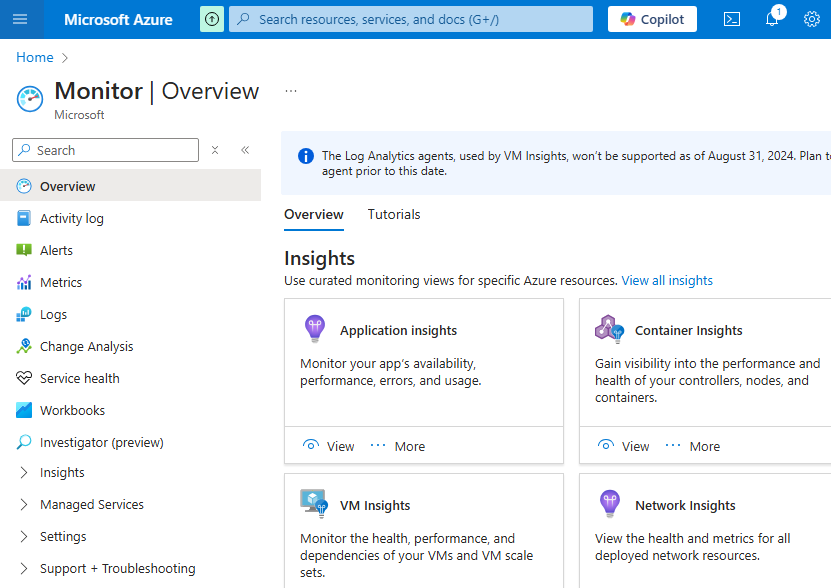Click the Overview sidebar icon
The height and width of the screenshot is (588, 831).
tap(24, 186)
